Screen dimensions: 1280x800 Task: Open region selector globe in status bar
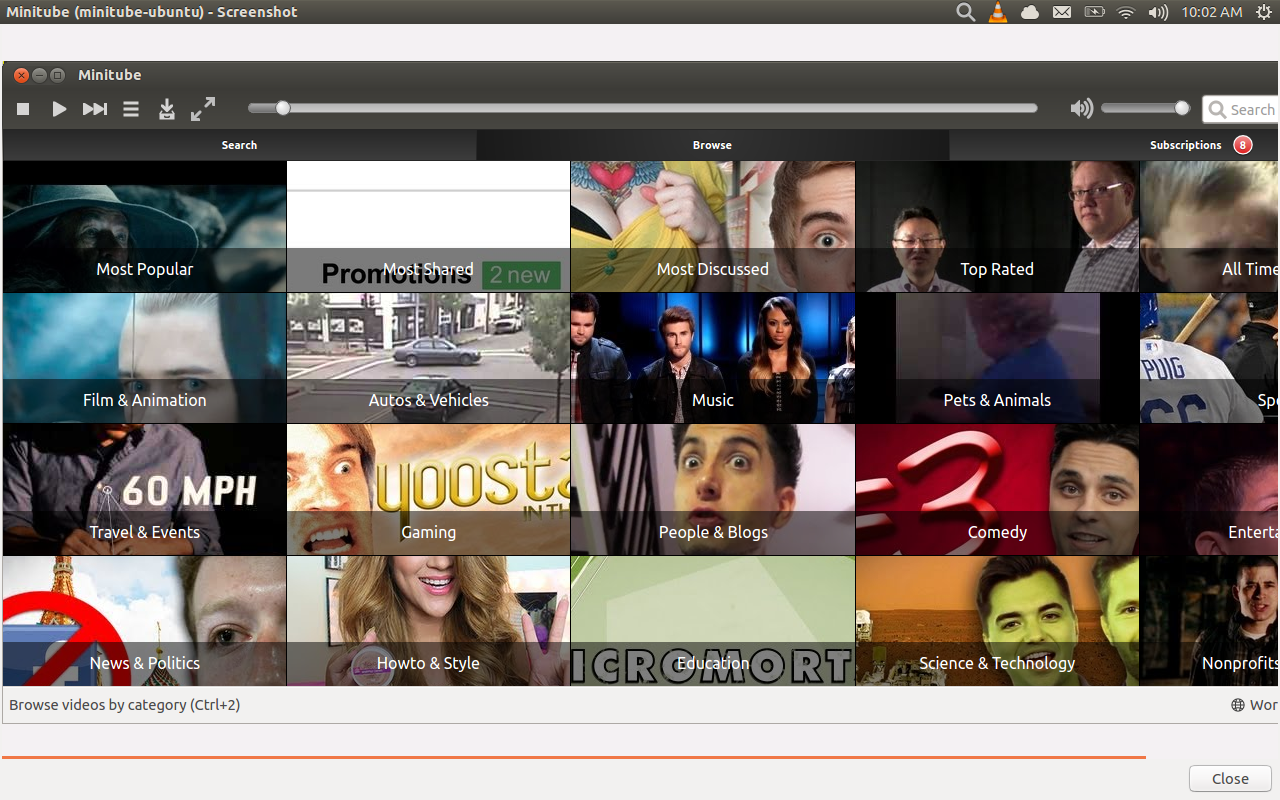pyautogui.click(x=1238, y=705)
